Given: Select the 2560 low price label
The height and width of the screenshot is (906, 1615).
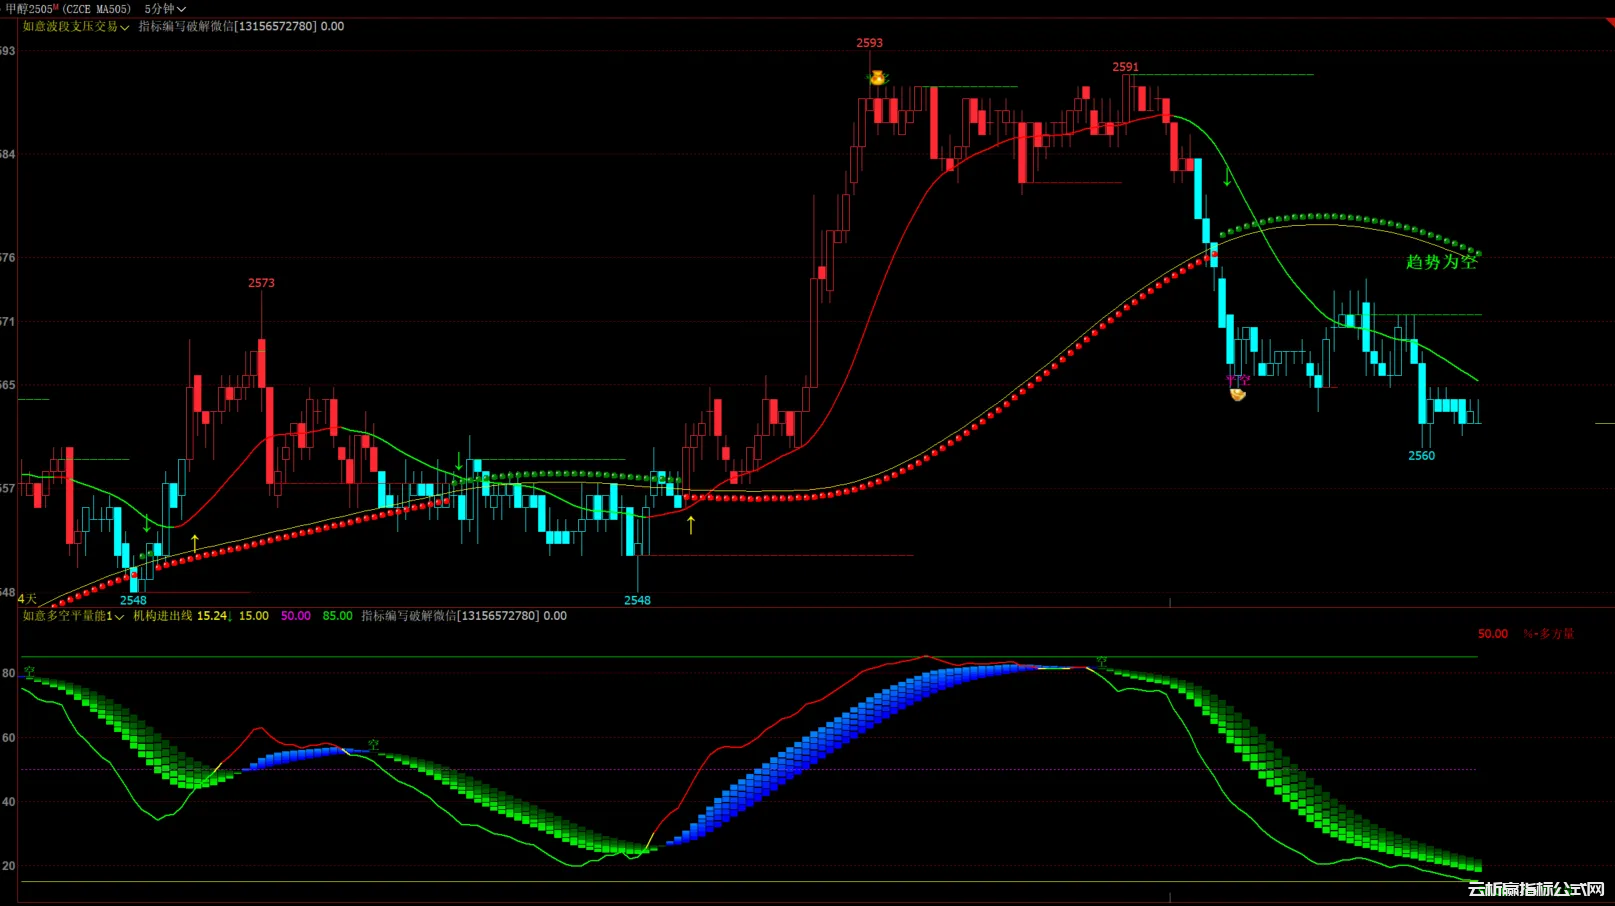Looking at the screenshot, I should tap(1421, 456).
